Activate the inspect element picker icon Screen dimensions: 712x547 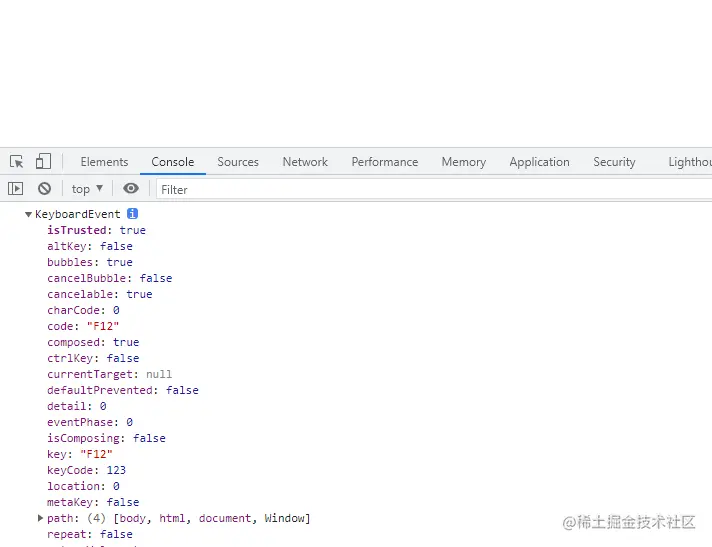pyautogui.click(x=17, y=162)
